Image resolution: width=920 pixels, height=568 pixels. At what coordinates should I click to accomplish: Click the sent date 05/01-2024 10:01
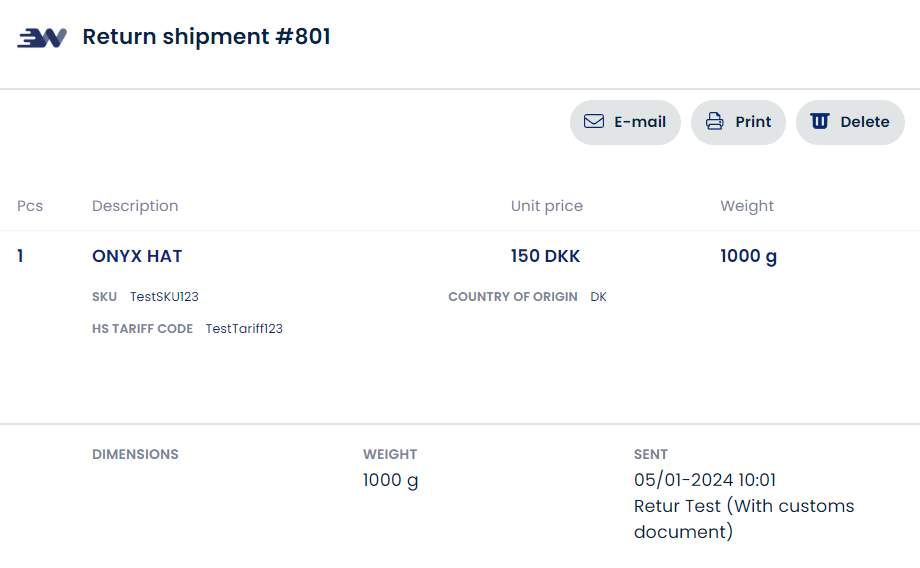[x=705, y=480]
